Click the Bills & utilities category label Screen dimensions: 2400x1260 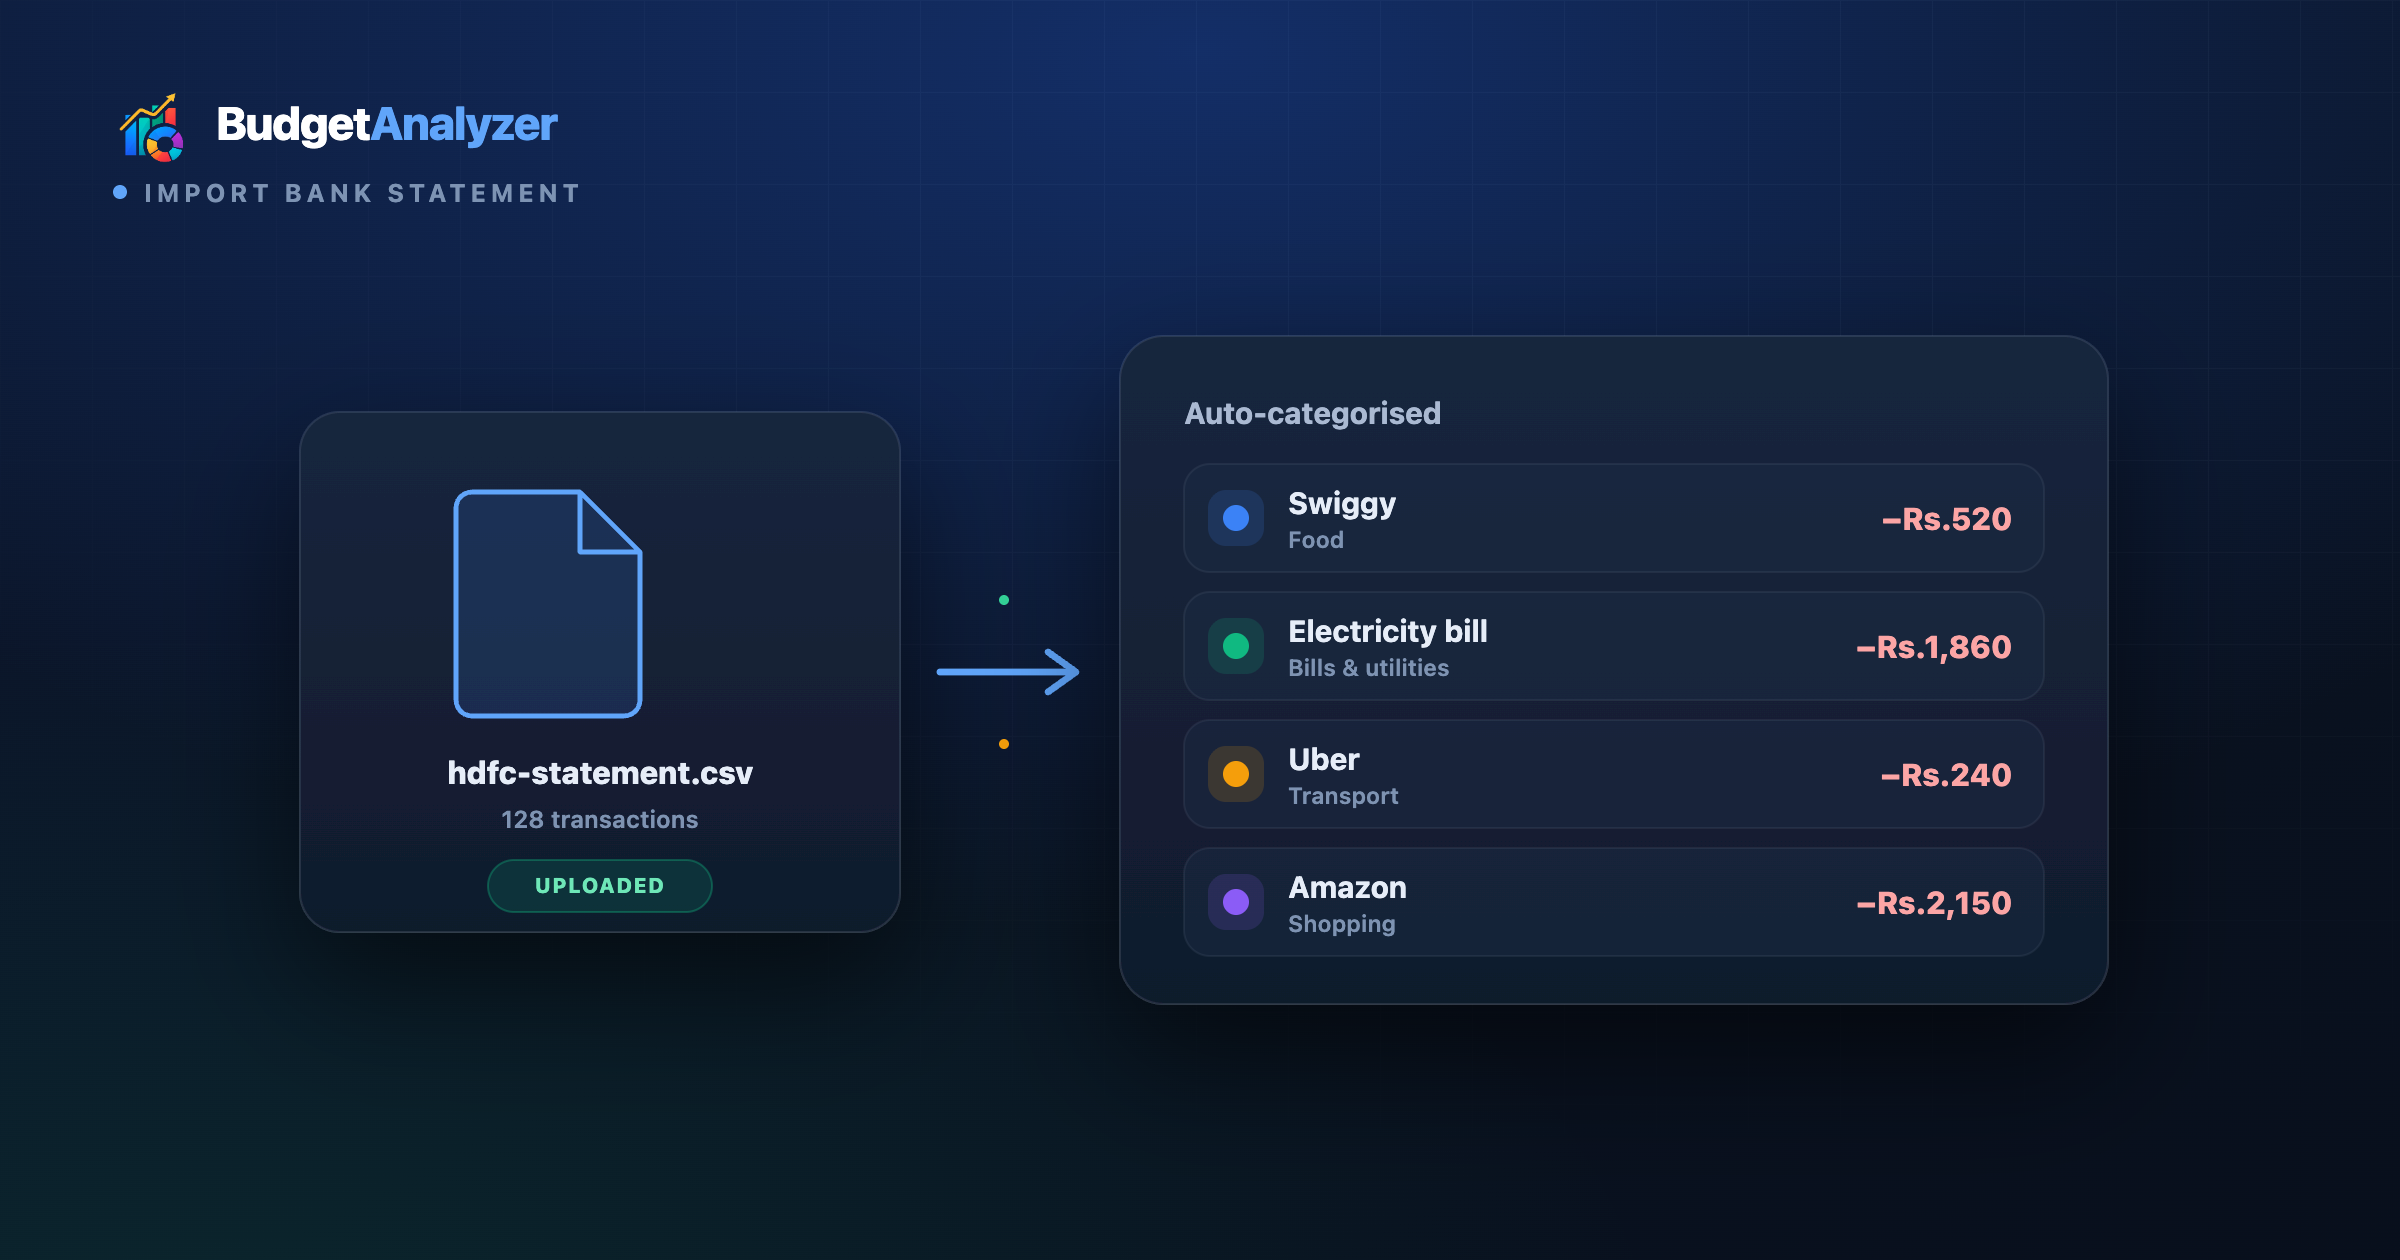click(x=1368, y=668)
